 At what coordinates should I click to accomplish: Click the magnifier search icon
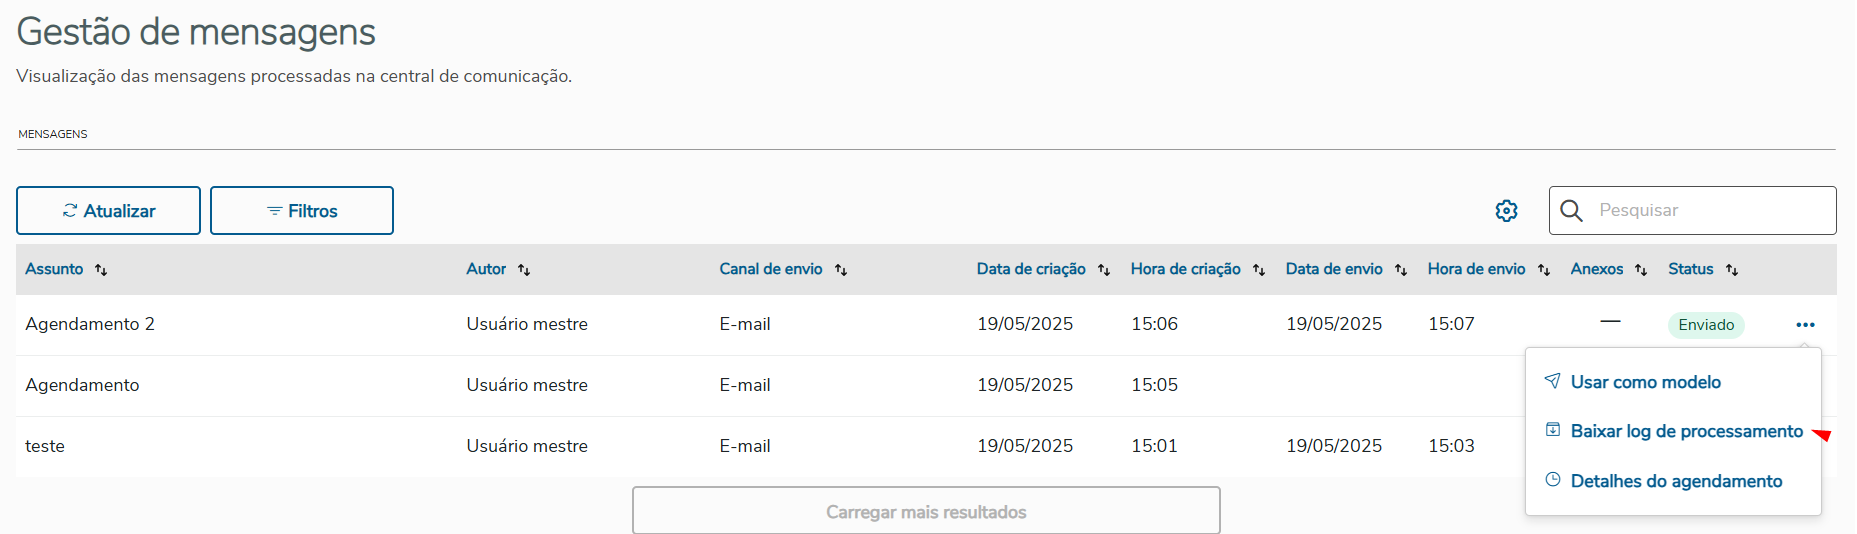coord(1571,211)
